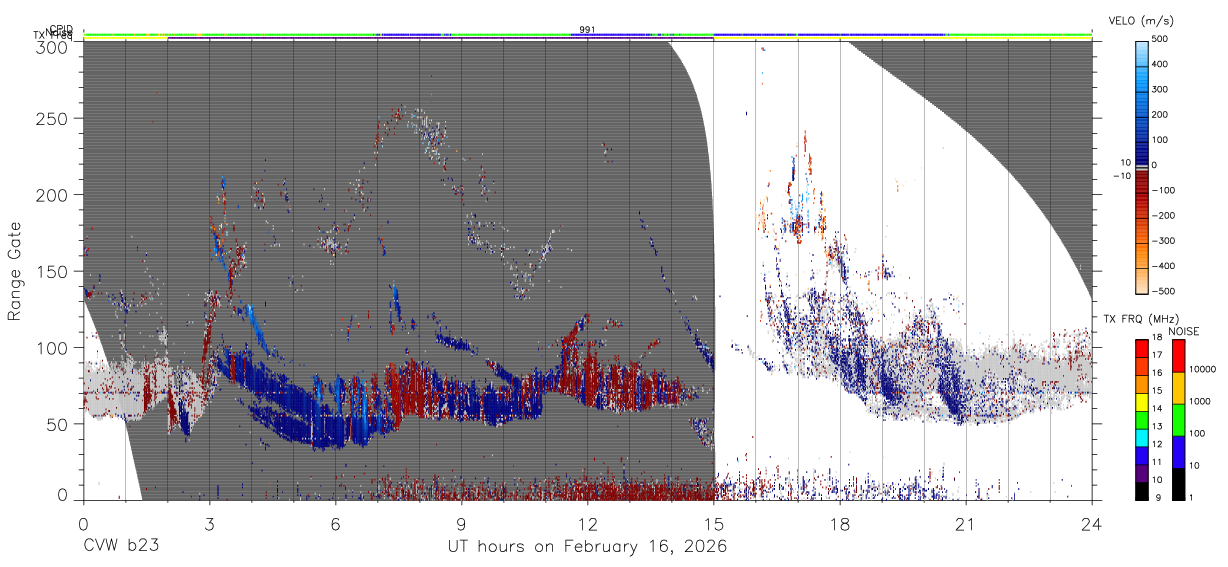Click the 1 label on NOISE legend

click(1194, 498)
